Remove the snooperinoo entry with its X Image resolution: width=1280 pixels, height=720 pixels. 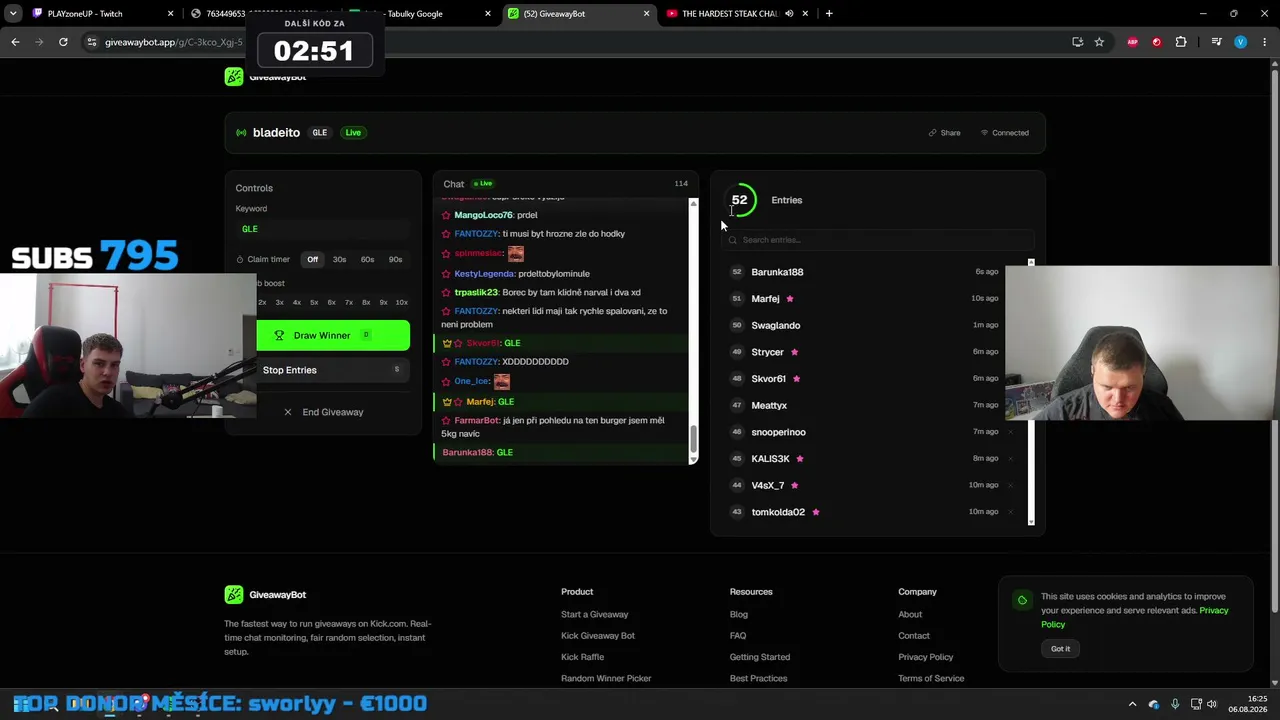1010,432
